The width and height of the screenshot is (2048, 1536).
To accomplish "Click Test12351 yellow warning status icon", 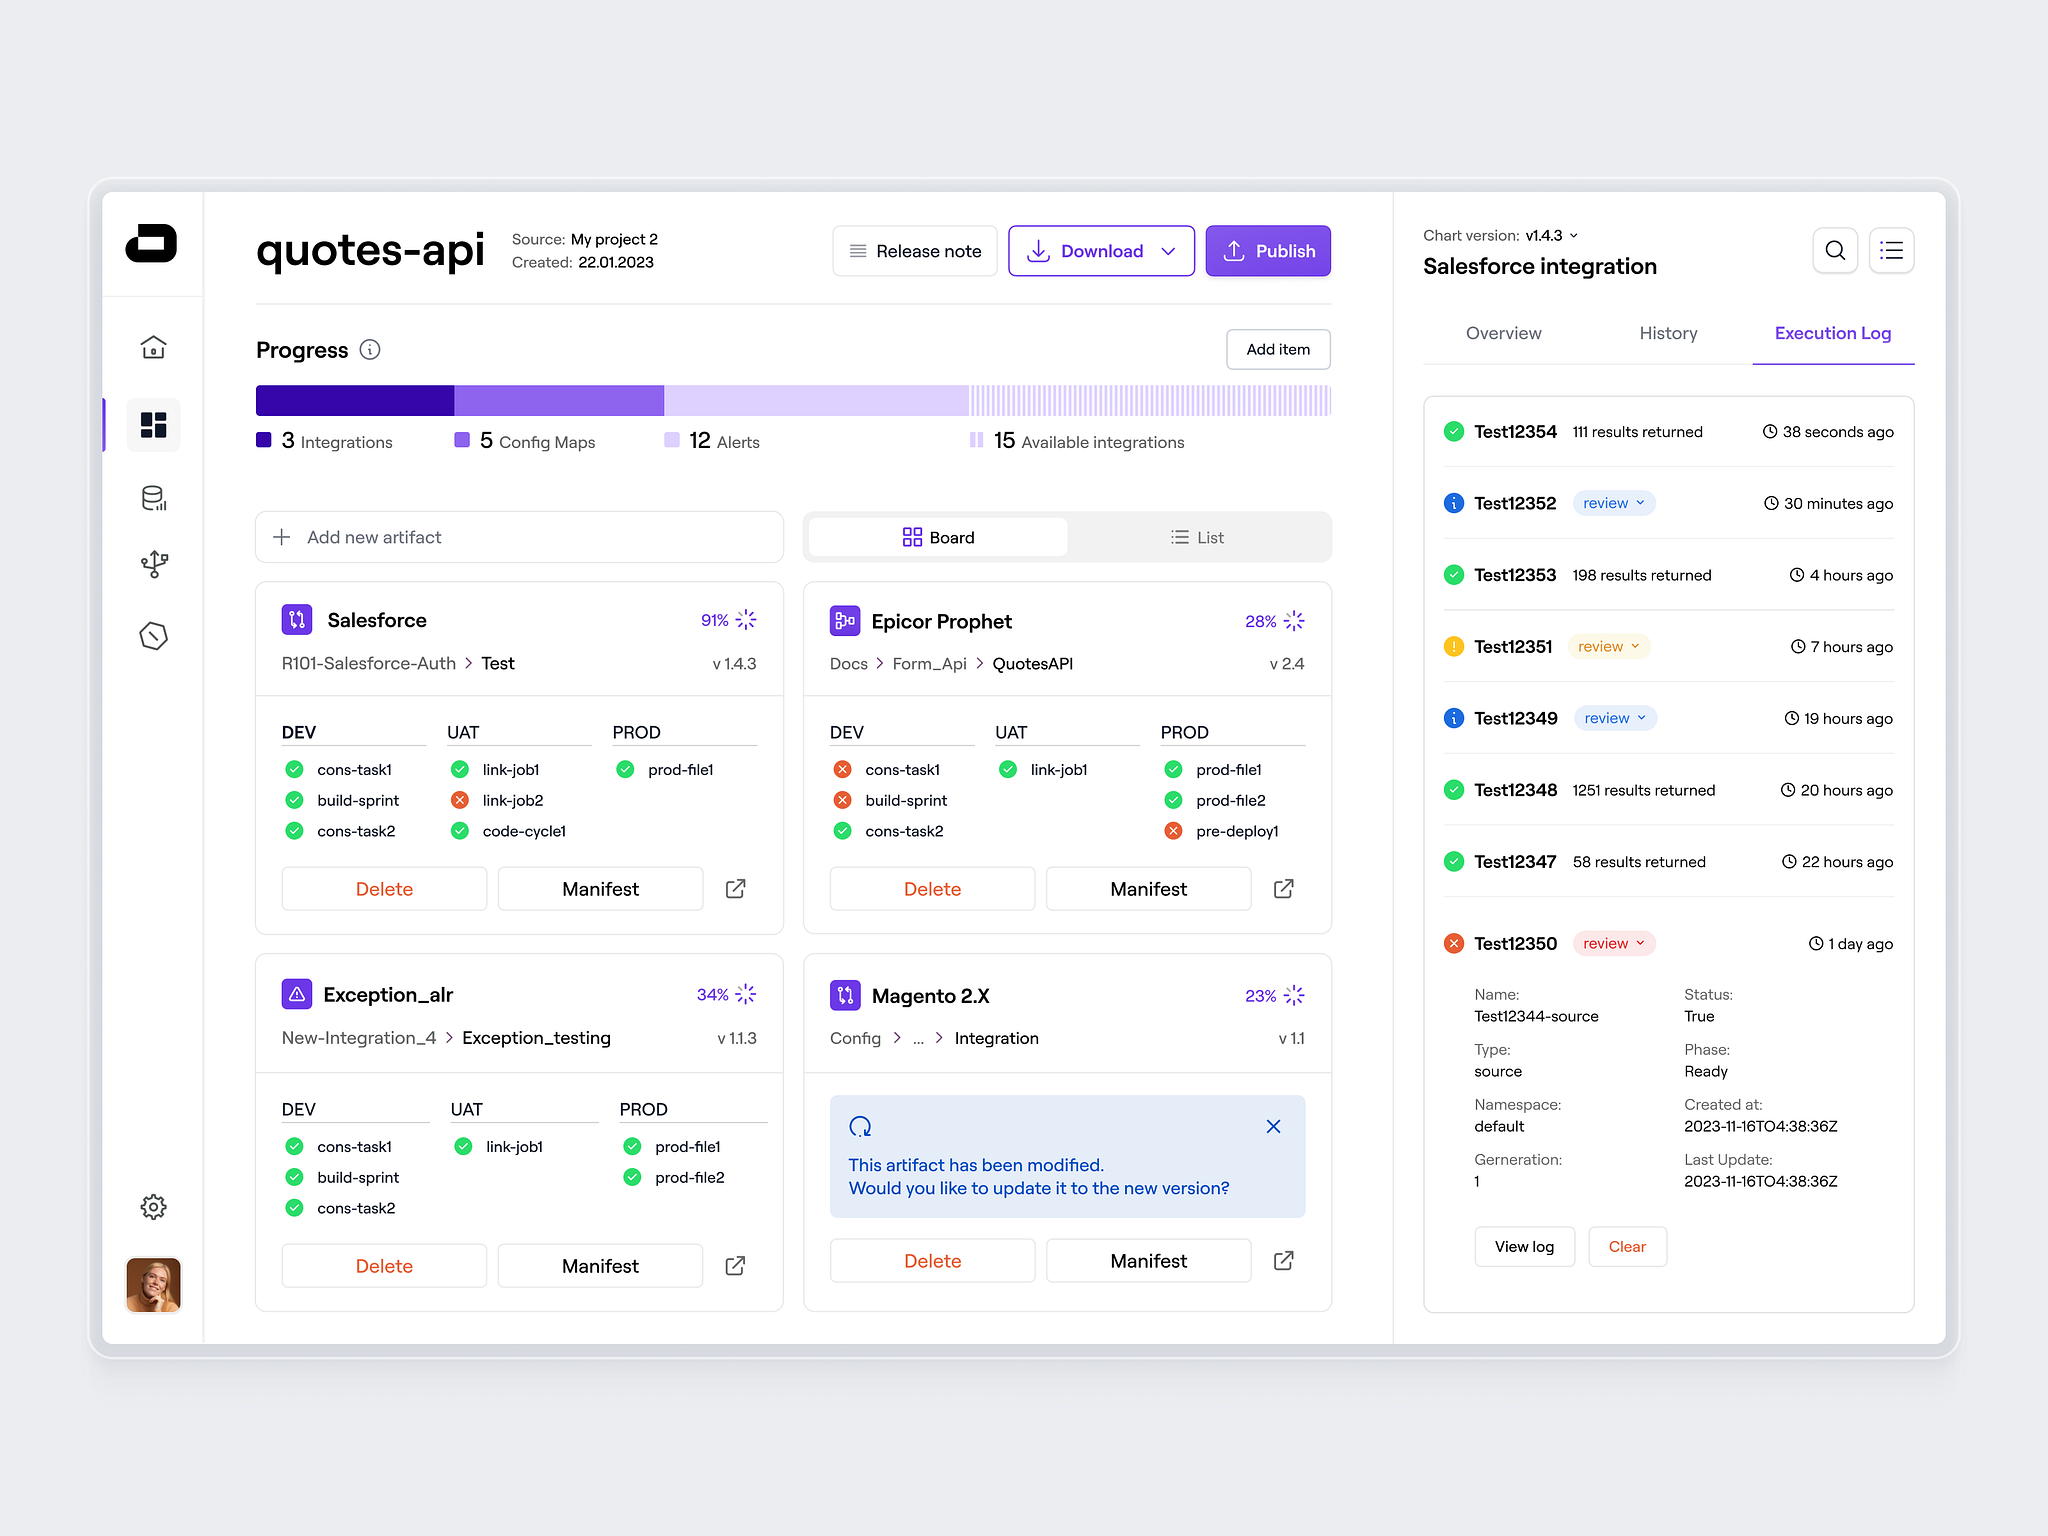I will [1454, 646].
